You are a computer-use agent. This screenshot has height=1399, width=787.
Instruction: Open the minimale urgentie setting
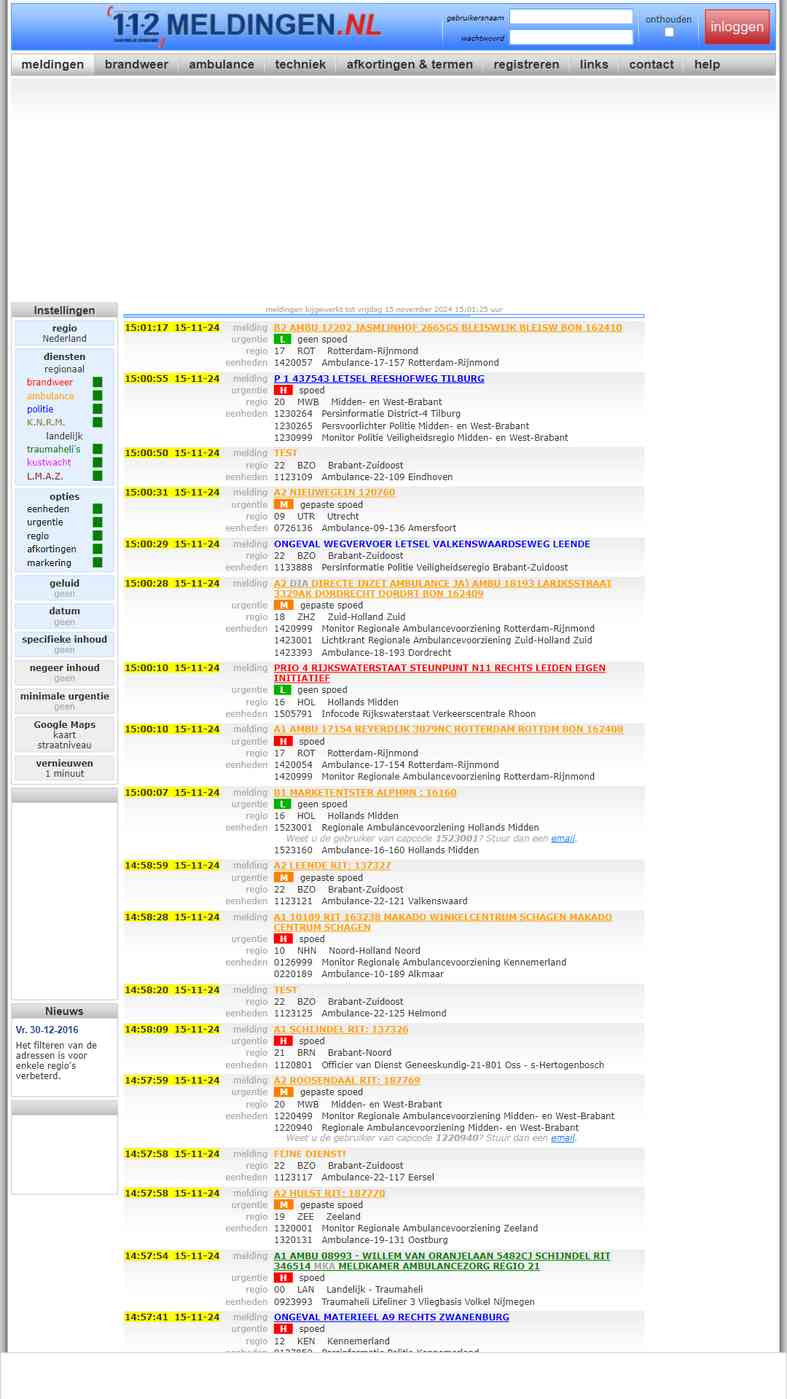64,701
